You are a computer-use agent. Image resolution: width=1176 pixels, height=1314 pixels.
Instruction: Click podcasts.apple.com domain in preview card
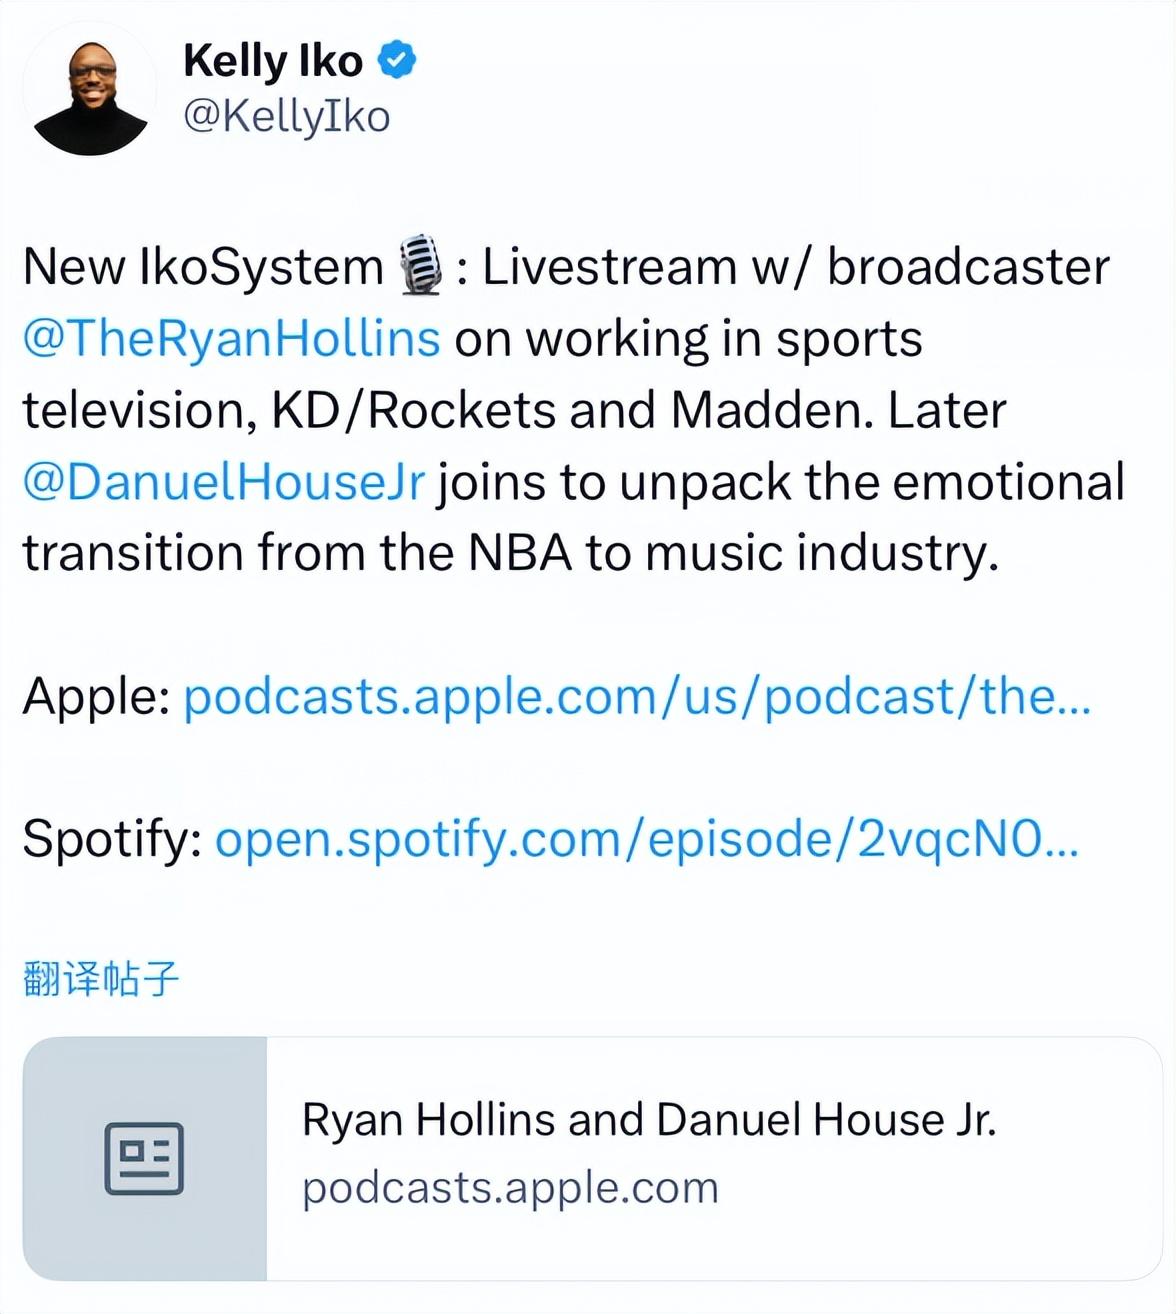(x=510, y=1188)
